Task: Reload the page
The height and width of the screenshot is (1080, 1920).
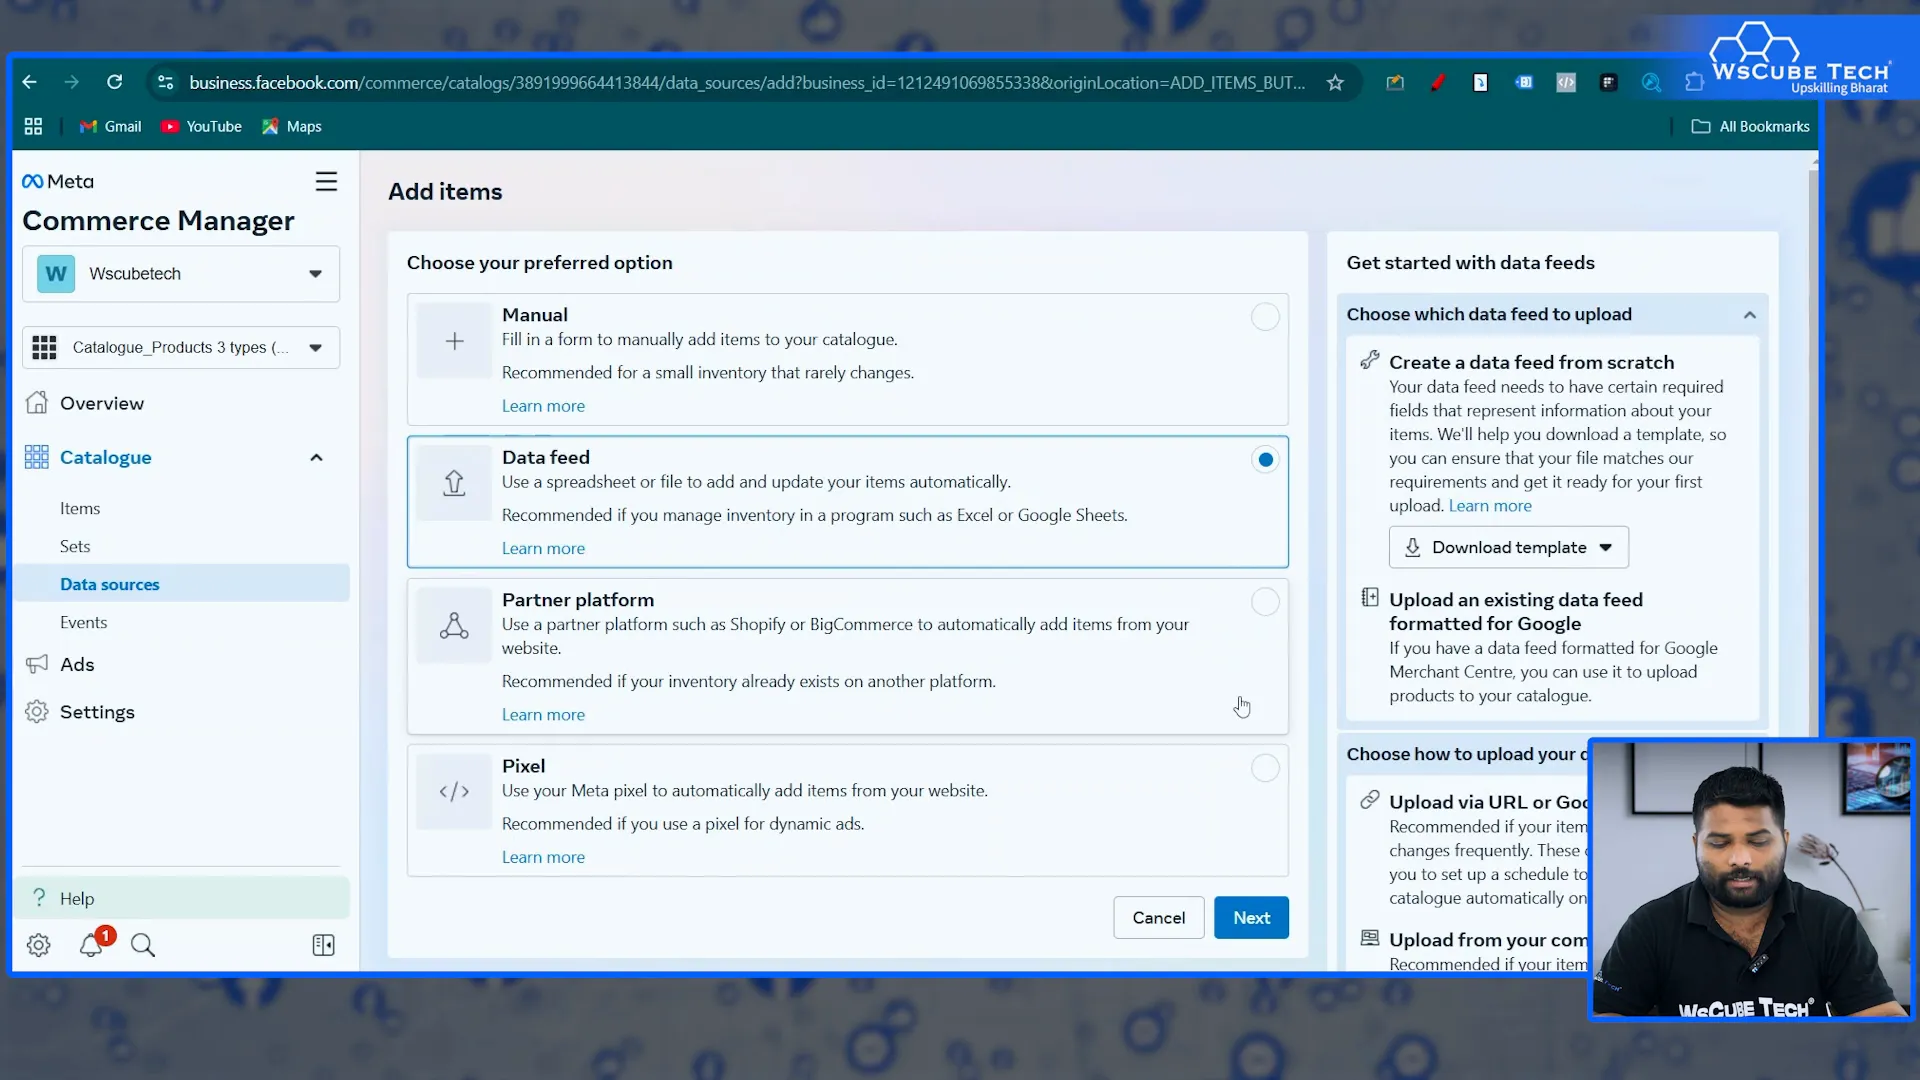Action: (x=115, y=82)
